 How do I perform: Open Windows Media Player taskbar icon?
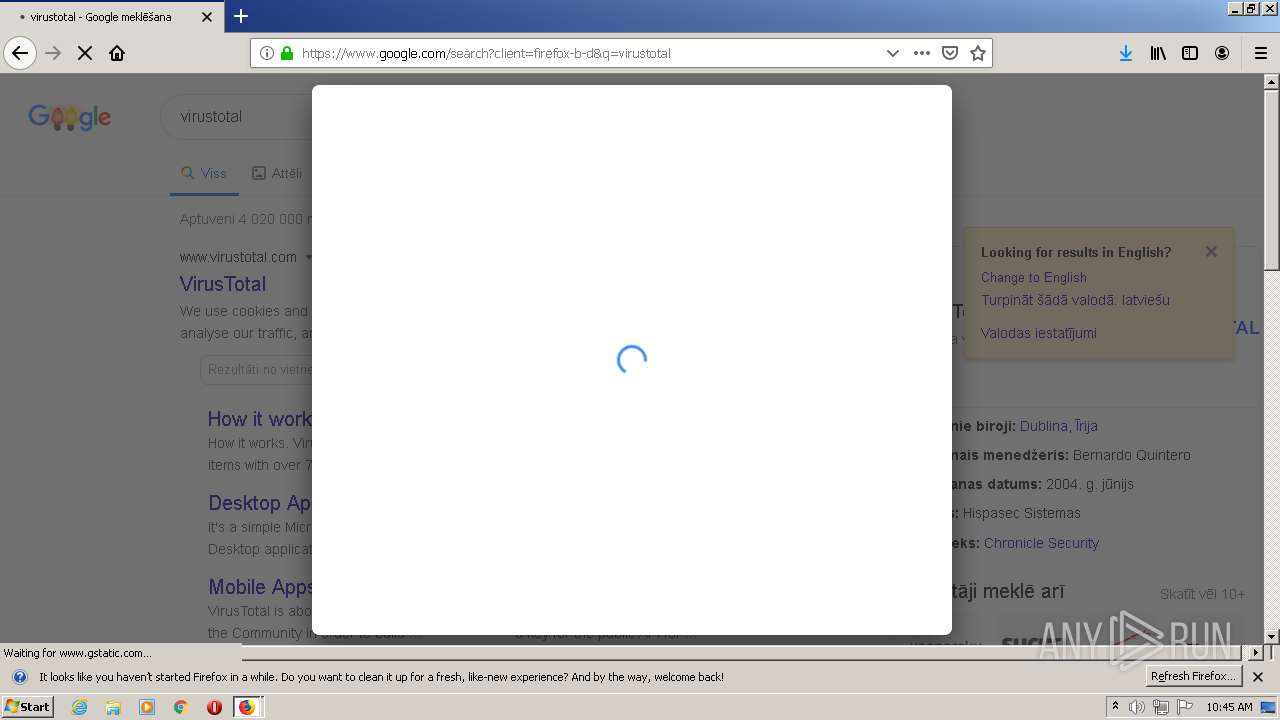pos(147,707)
